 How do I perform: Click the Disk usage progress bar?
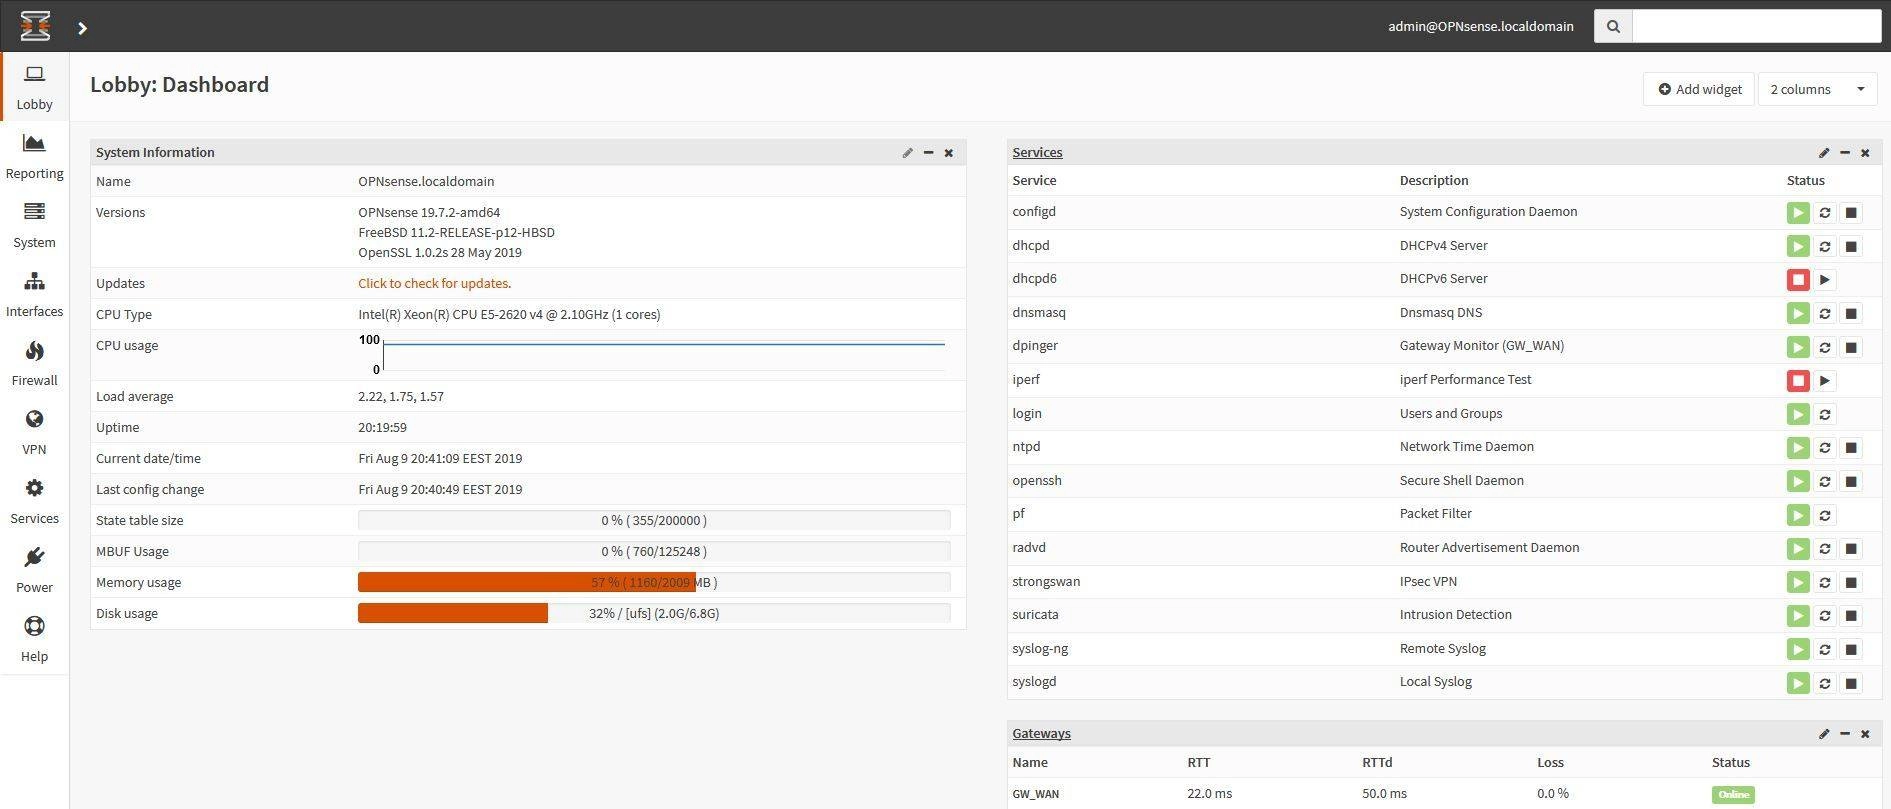click(654, 613)
